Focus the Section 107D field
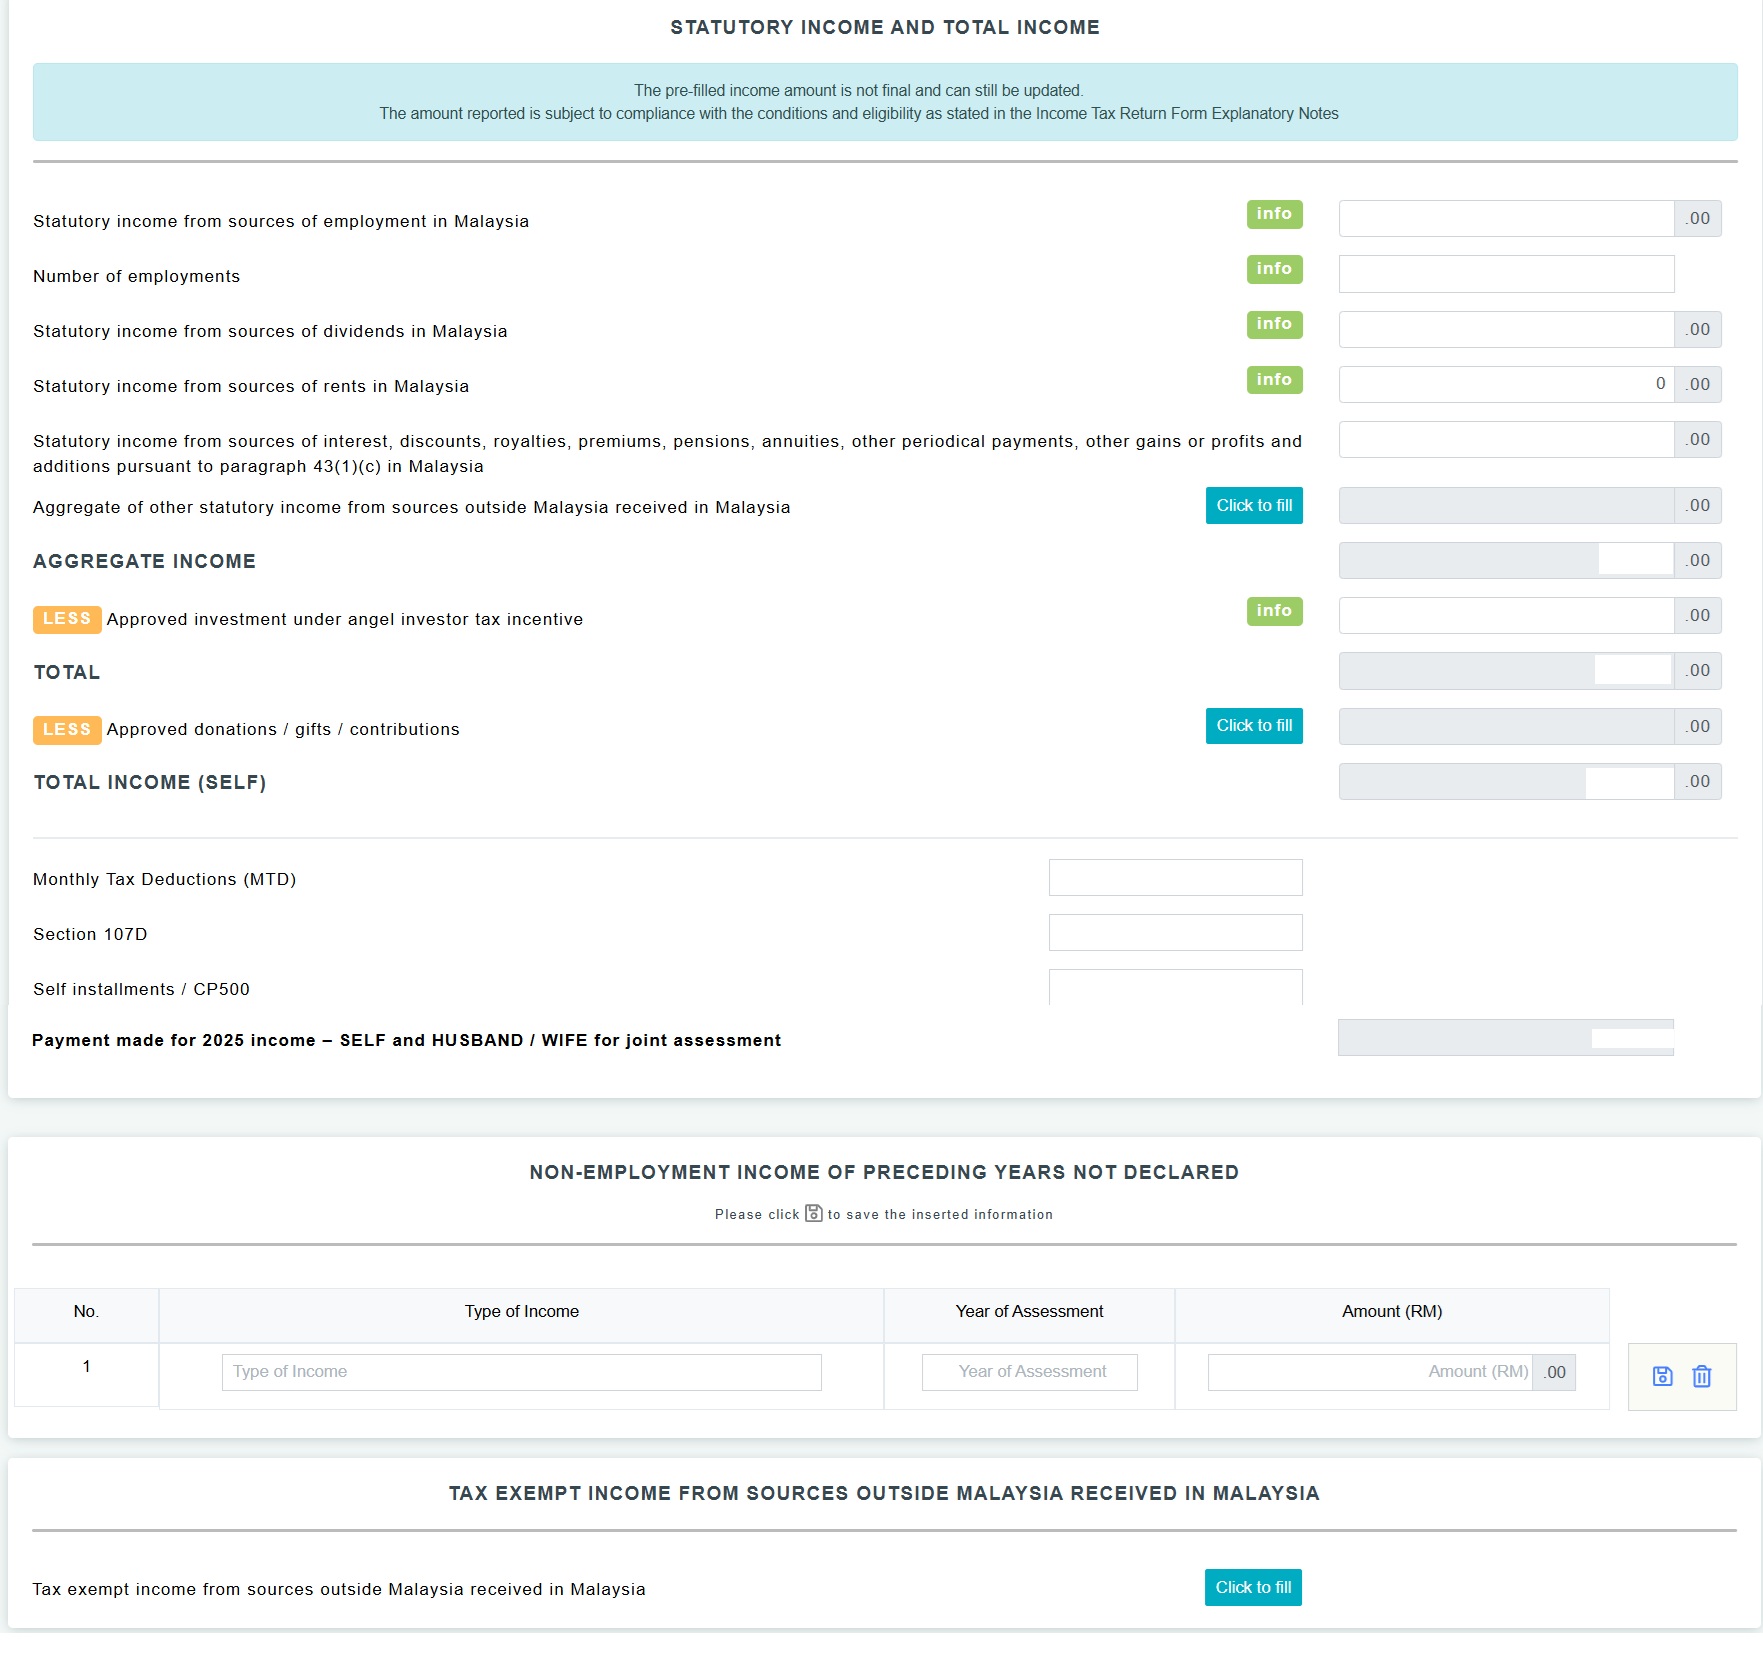This screenshot has width=1763, height=1677. pos(1175,933)
